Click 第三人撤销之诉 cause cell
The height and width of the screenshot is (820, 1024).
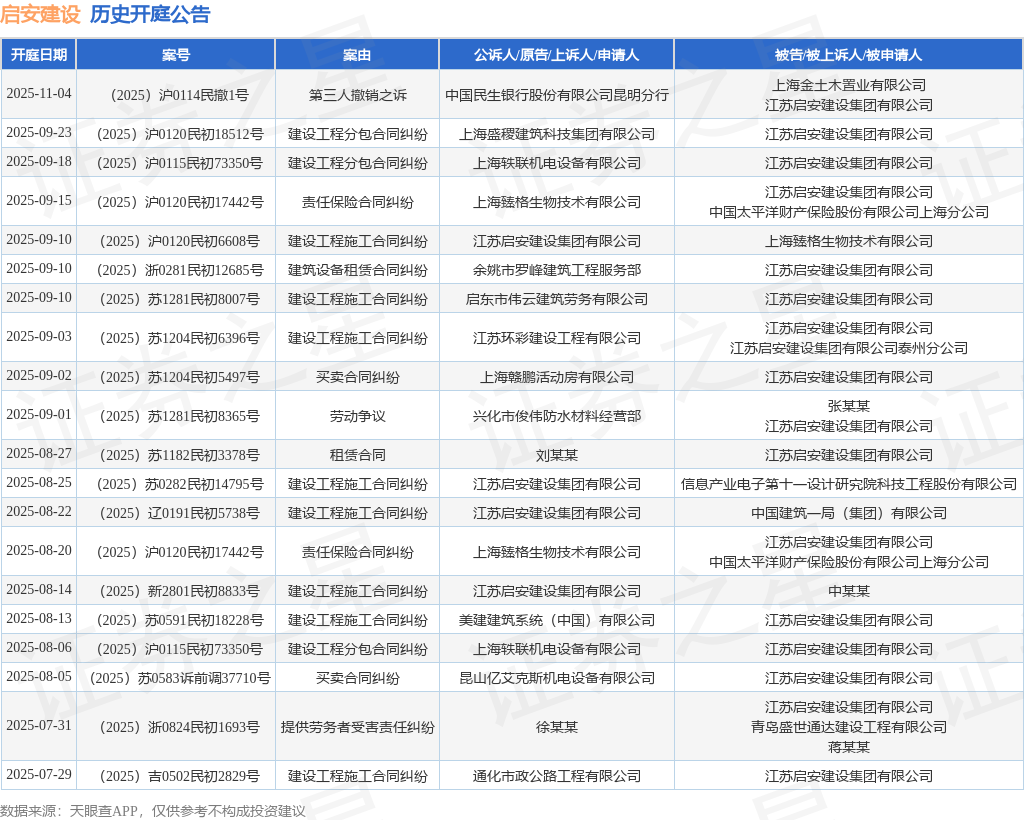click(357, 95)
